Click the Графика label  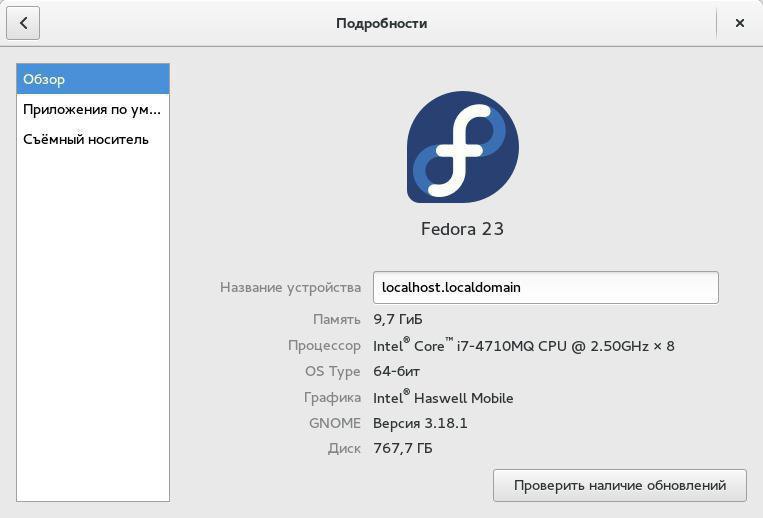[x=333, y=398]
